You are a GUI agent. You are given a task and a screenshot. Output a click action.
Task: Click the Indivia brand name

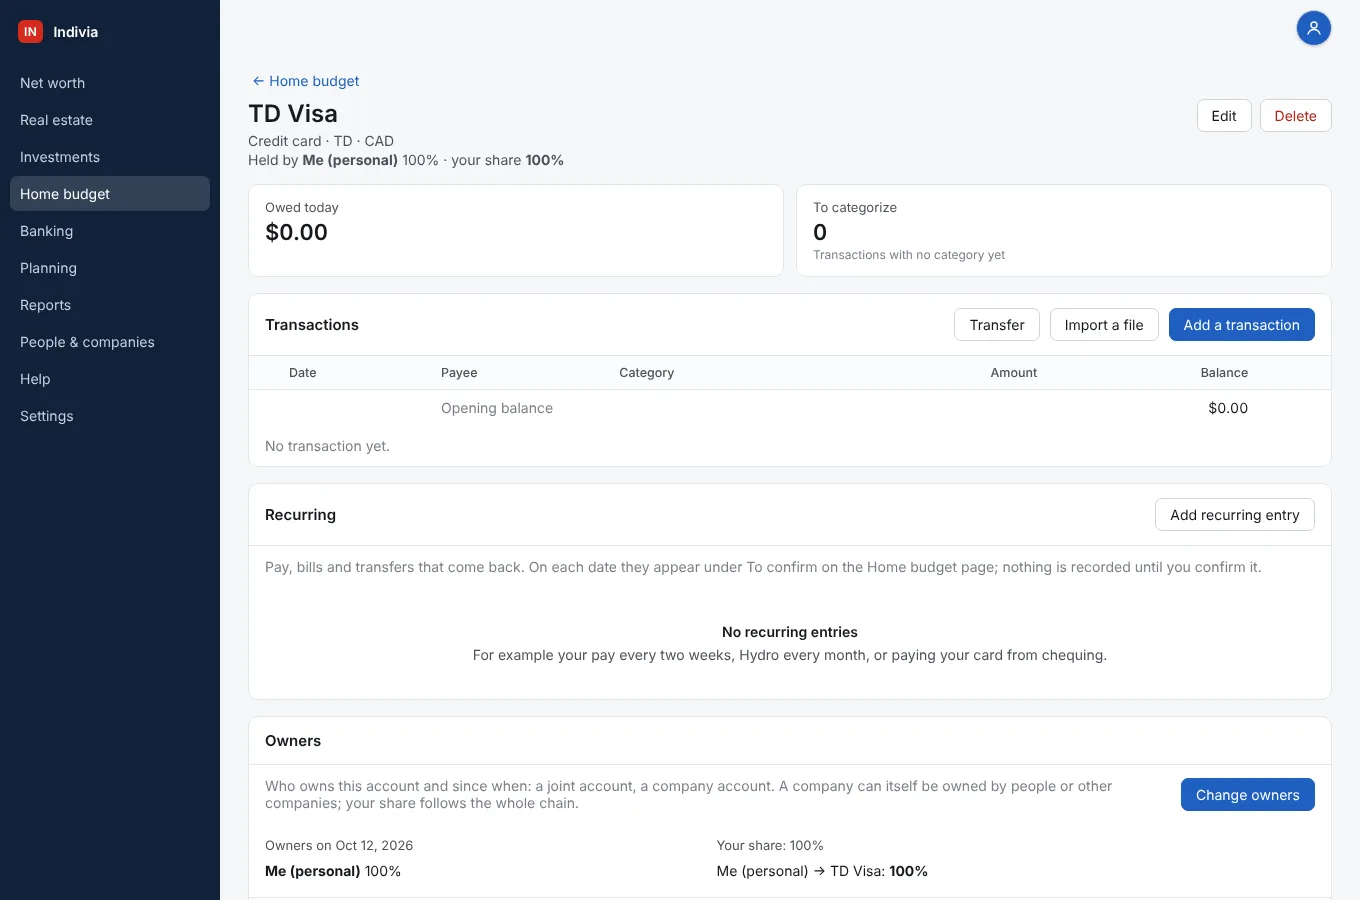coord(76,32)
